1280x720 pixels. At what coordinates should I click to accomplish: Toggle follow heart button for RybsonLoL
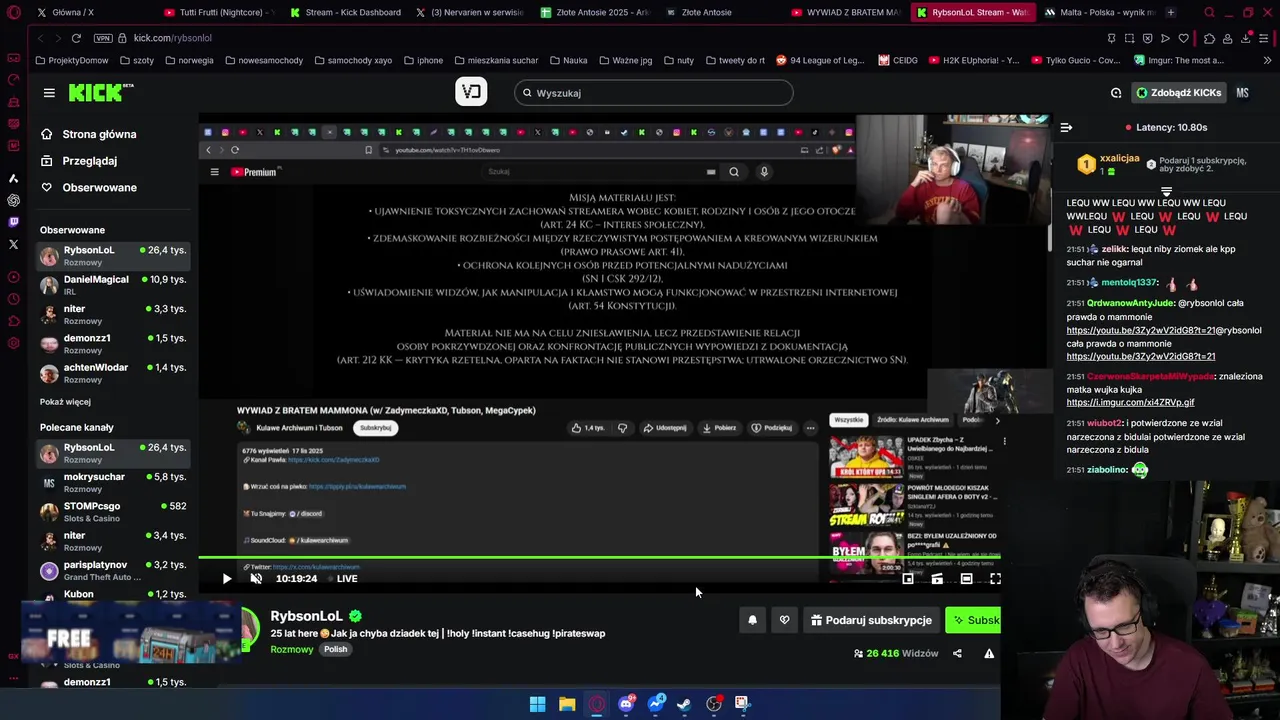(784, 620)
